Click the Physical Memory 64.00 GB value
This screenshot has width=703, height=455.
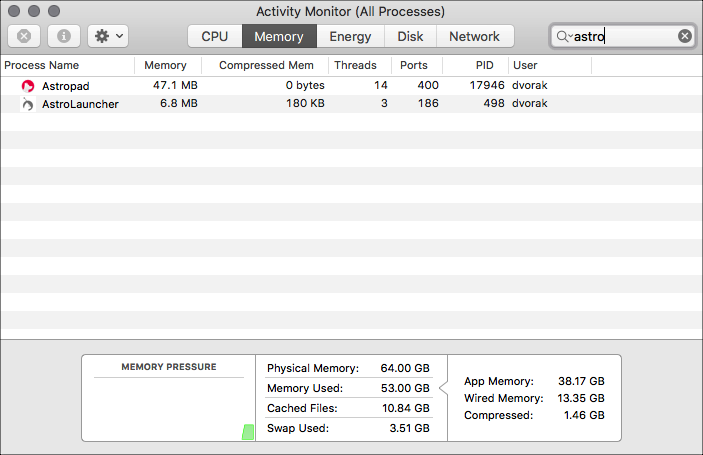[x=405, y=368]
